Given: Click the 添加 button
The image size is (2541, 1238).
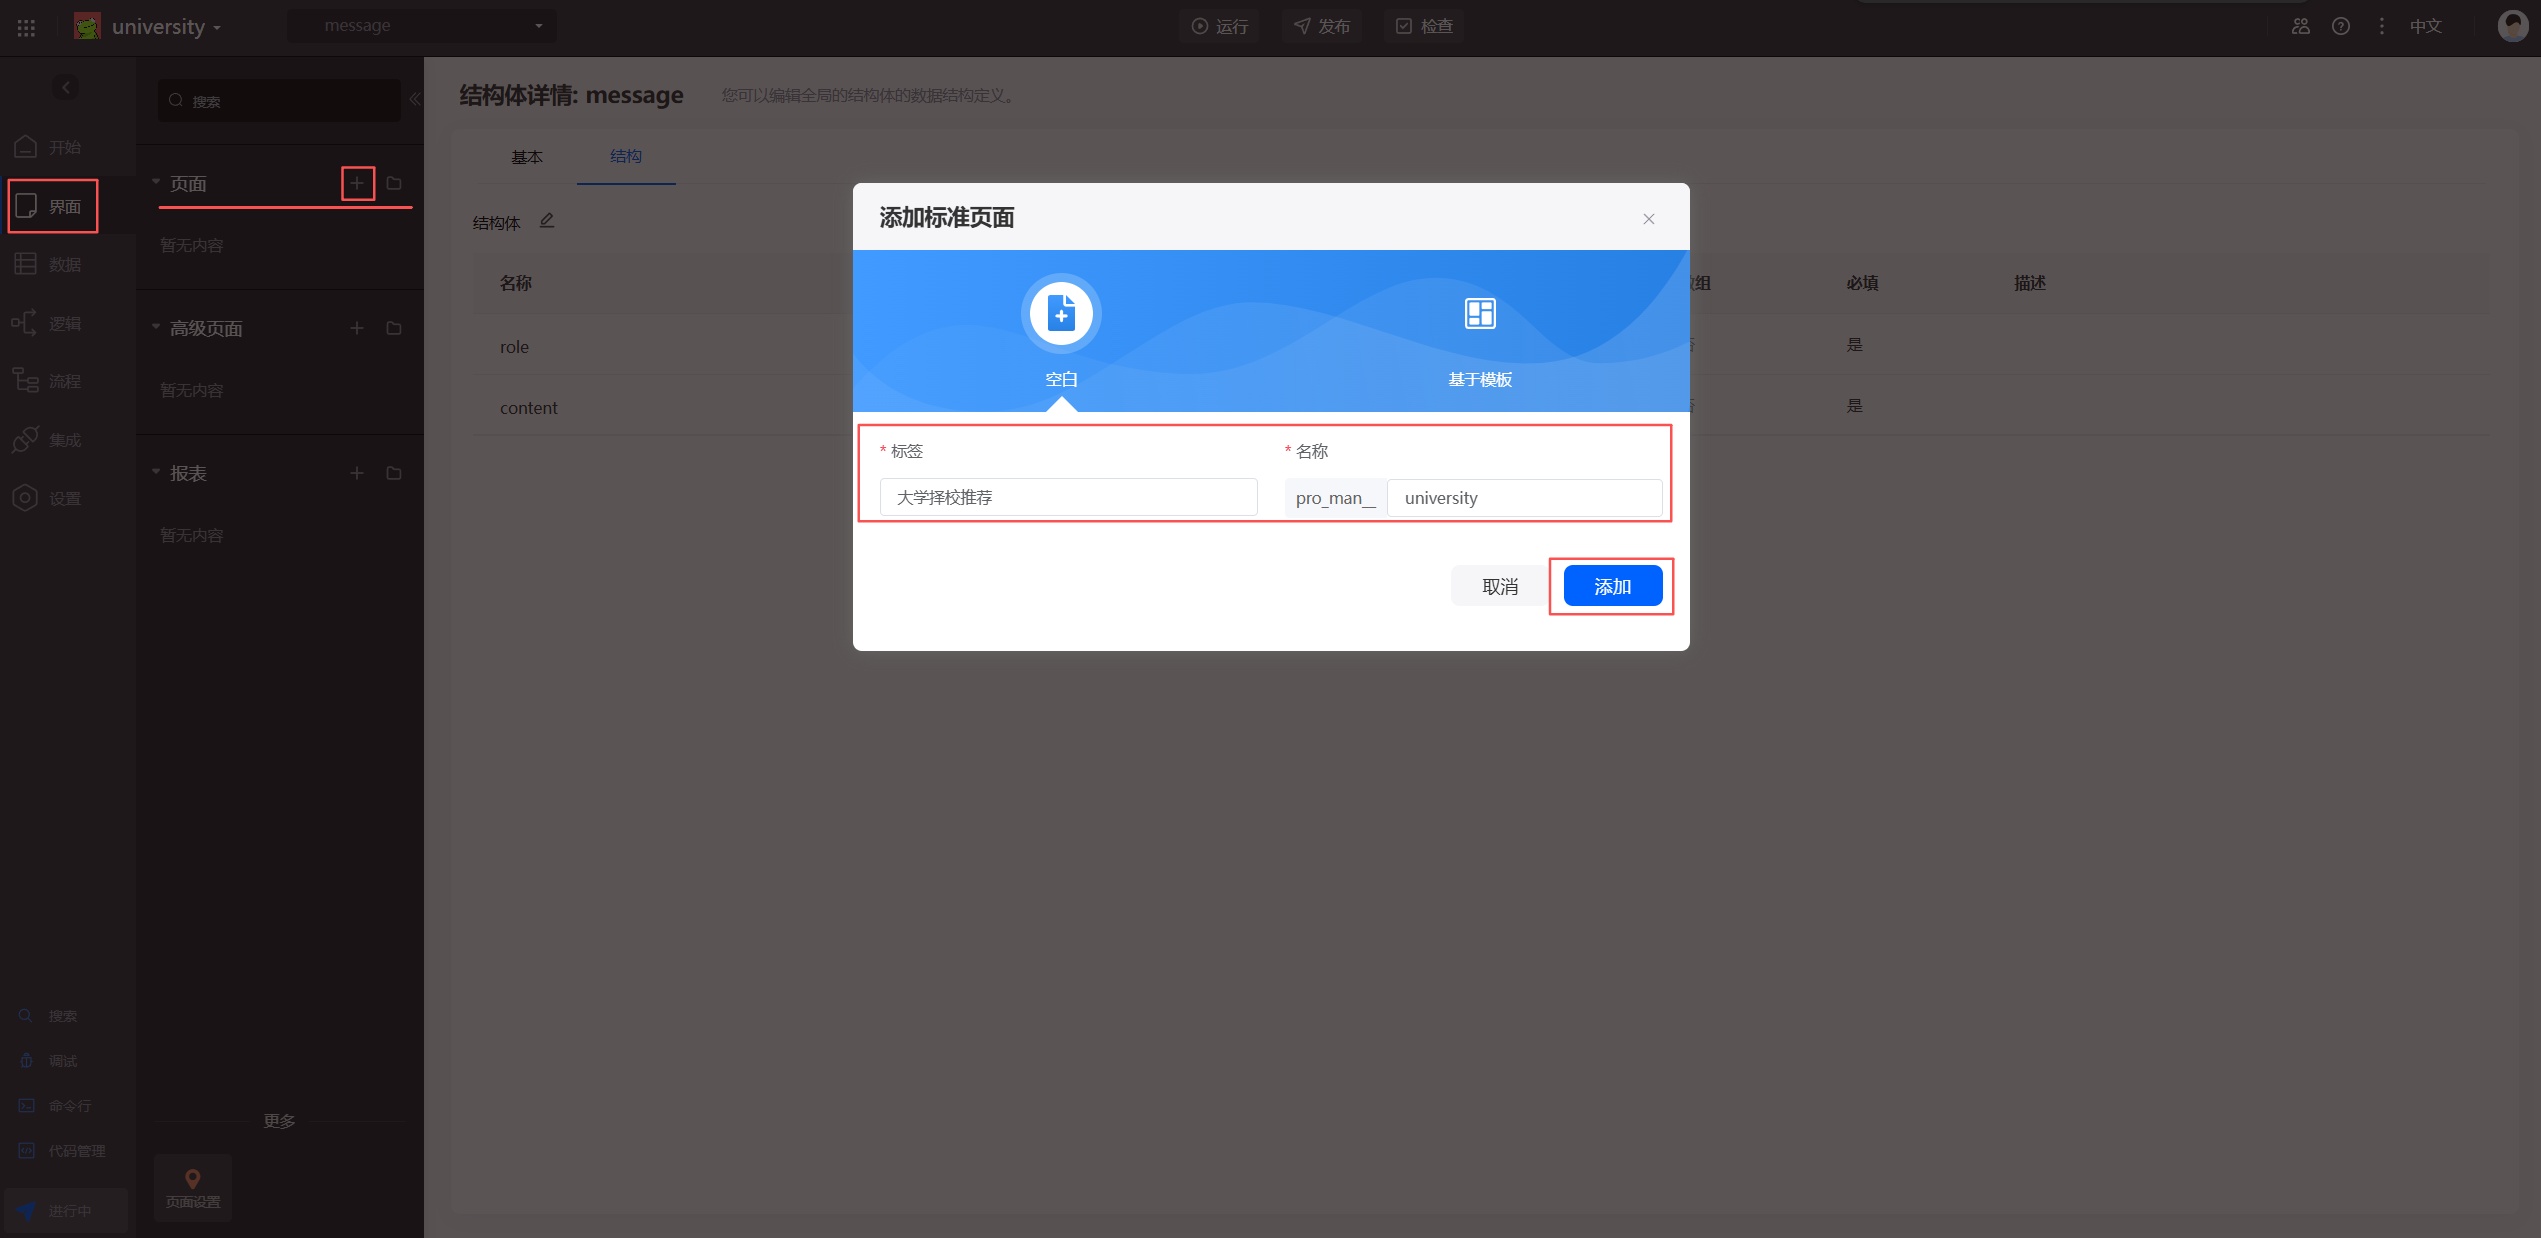Looking at the screenshot, I should click(1612, 586).
